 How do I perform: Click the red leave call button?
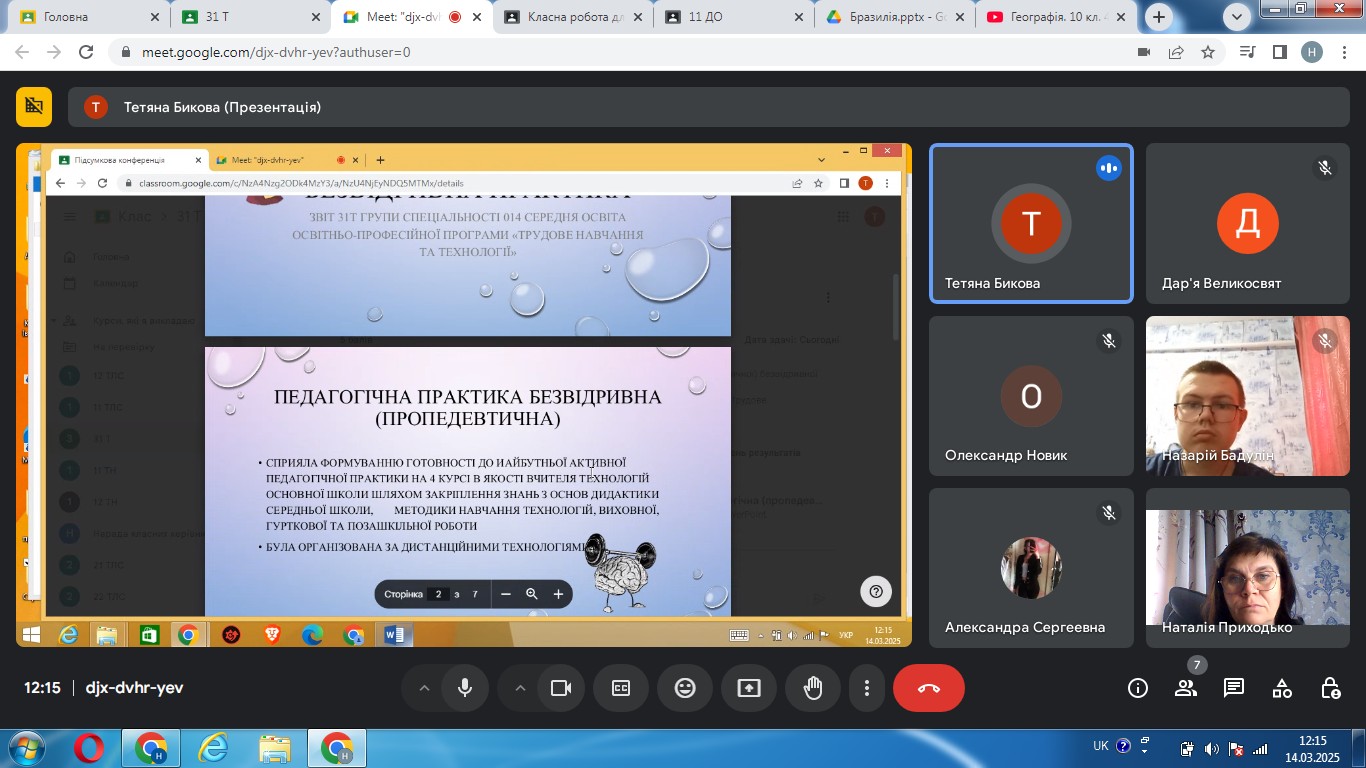928,688
